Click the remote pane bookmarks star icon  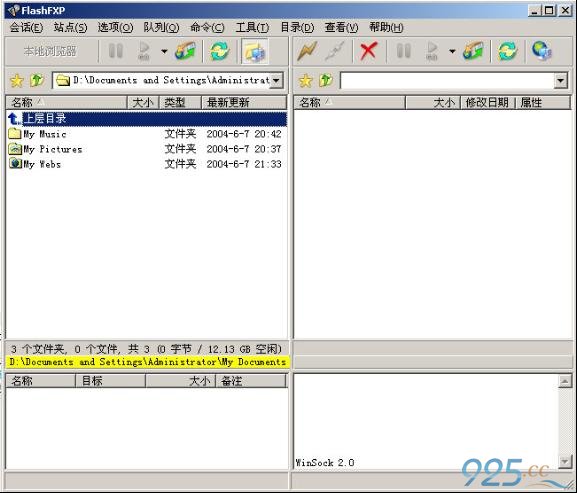[305, 80]
